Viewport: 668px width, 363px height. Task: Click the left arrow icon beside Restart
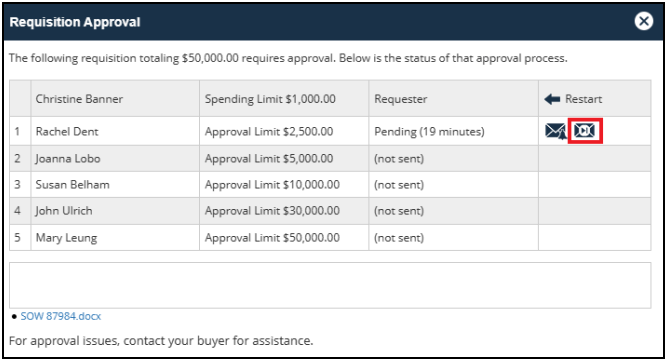552,99
